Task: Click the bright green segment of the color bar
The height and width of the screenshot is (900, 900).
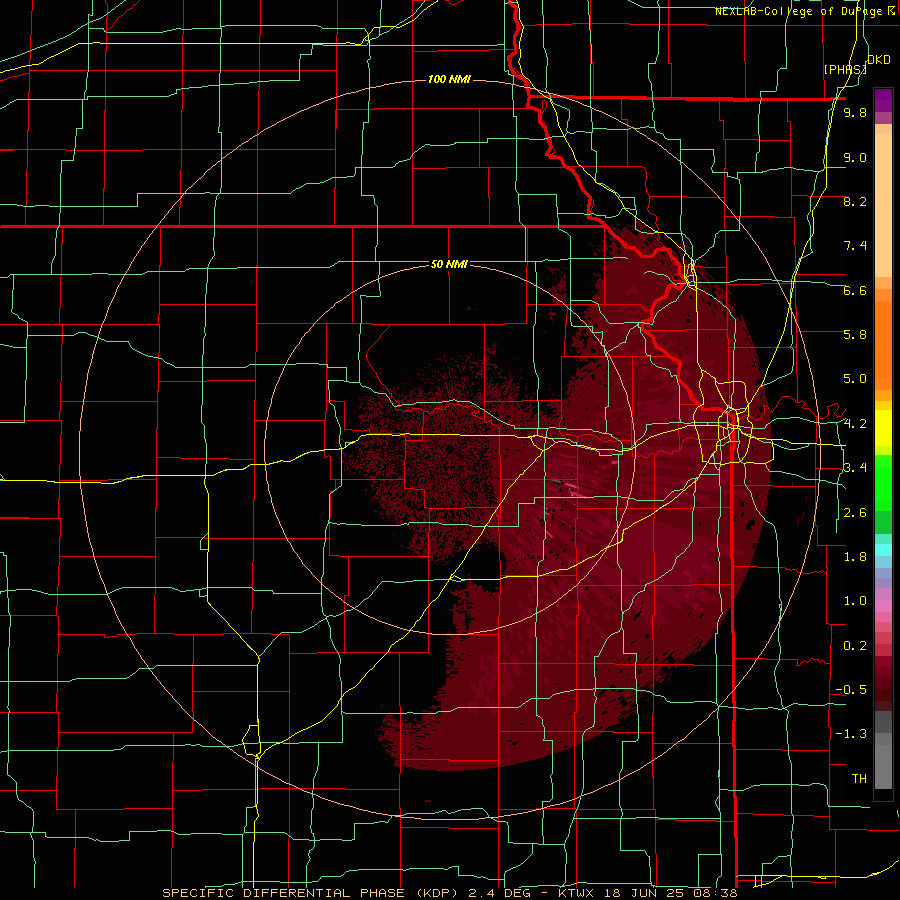Action: (x=883, y=482)
